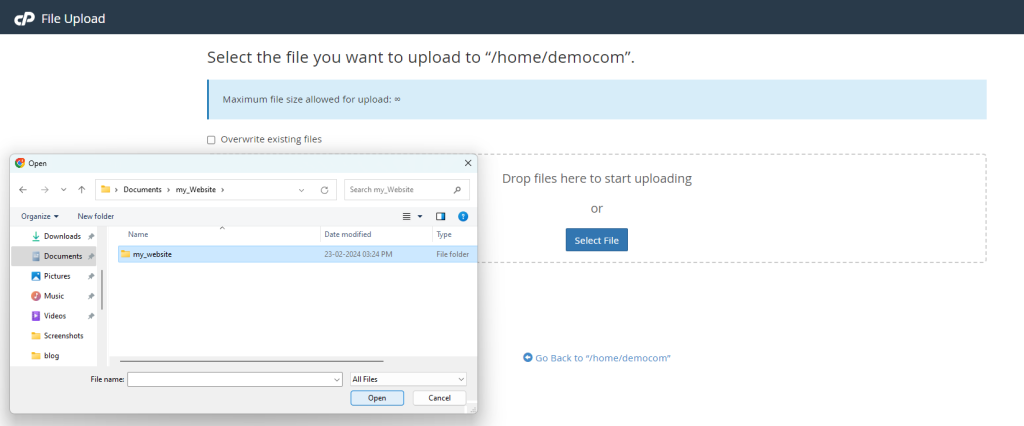Screen dimensions: 1024x426
Task: Click the cPanel logo in header
Action: coord(24,19)
